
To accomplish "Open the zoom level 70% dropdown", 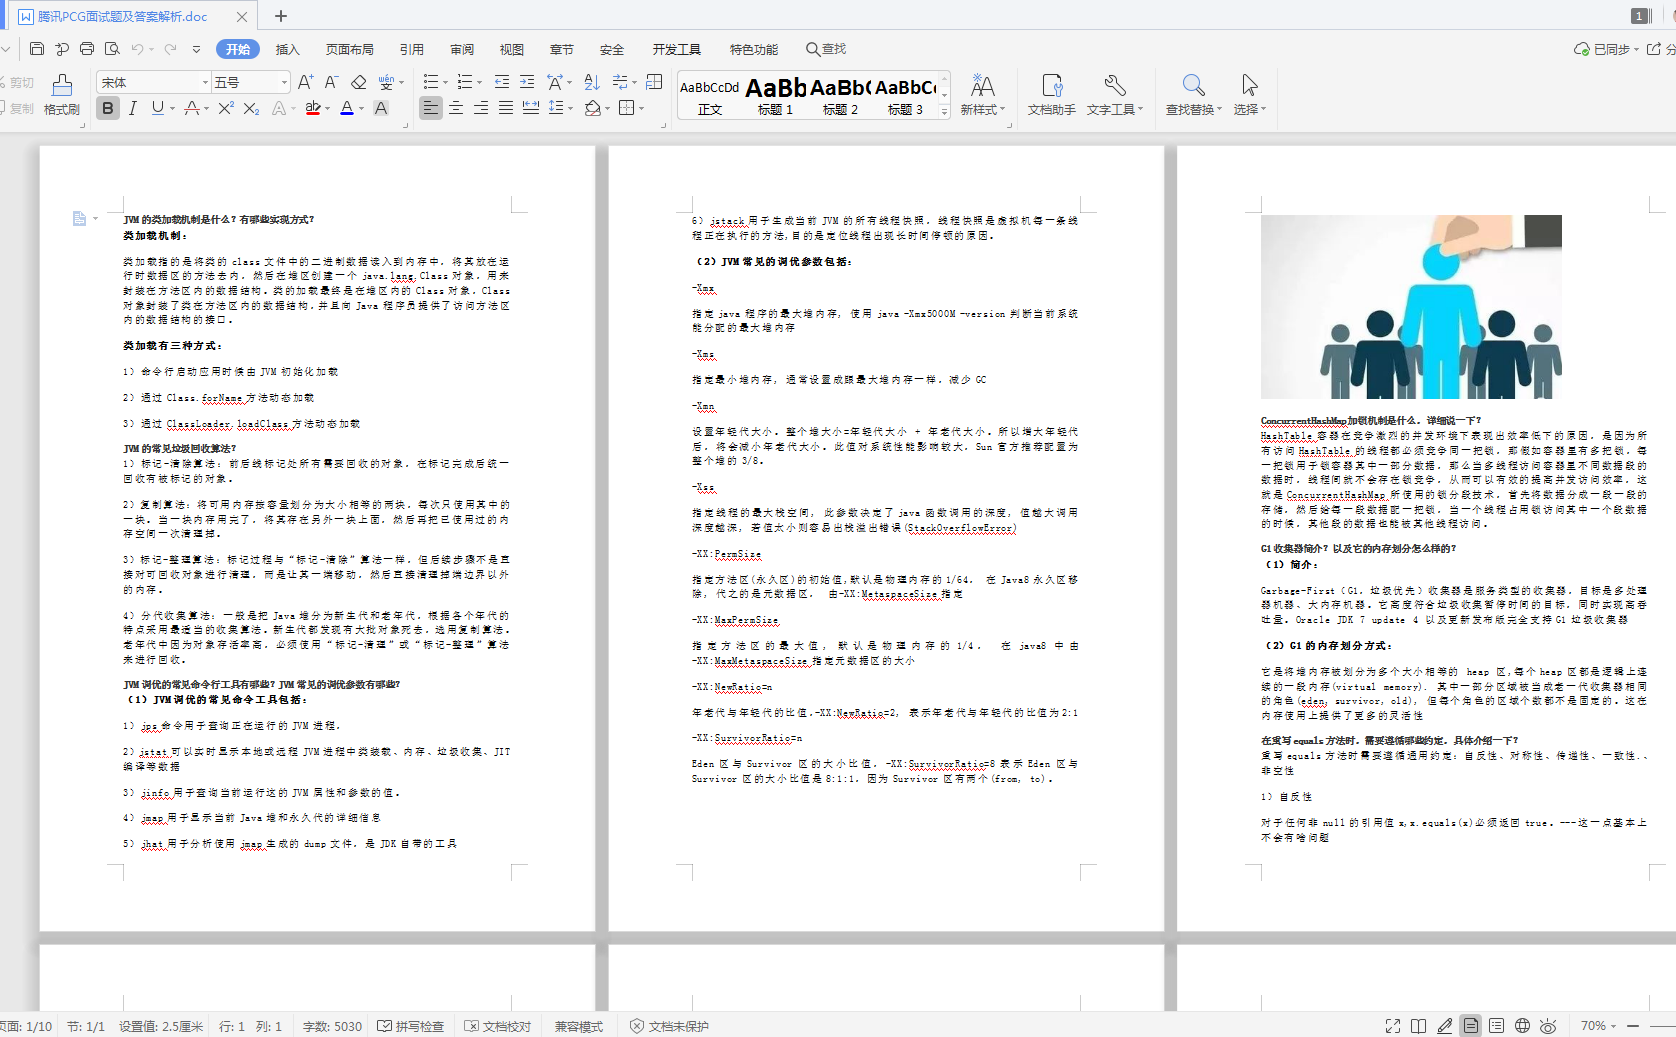I will (x=1598, y=1026).
